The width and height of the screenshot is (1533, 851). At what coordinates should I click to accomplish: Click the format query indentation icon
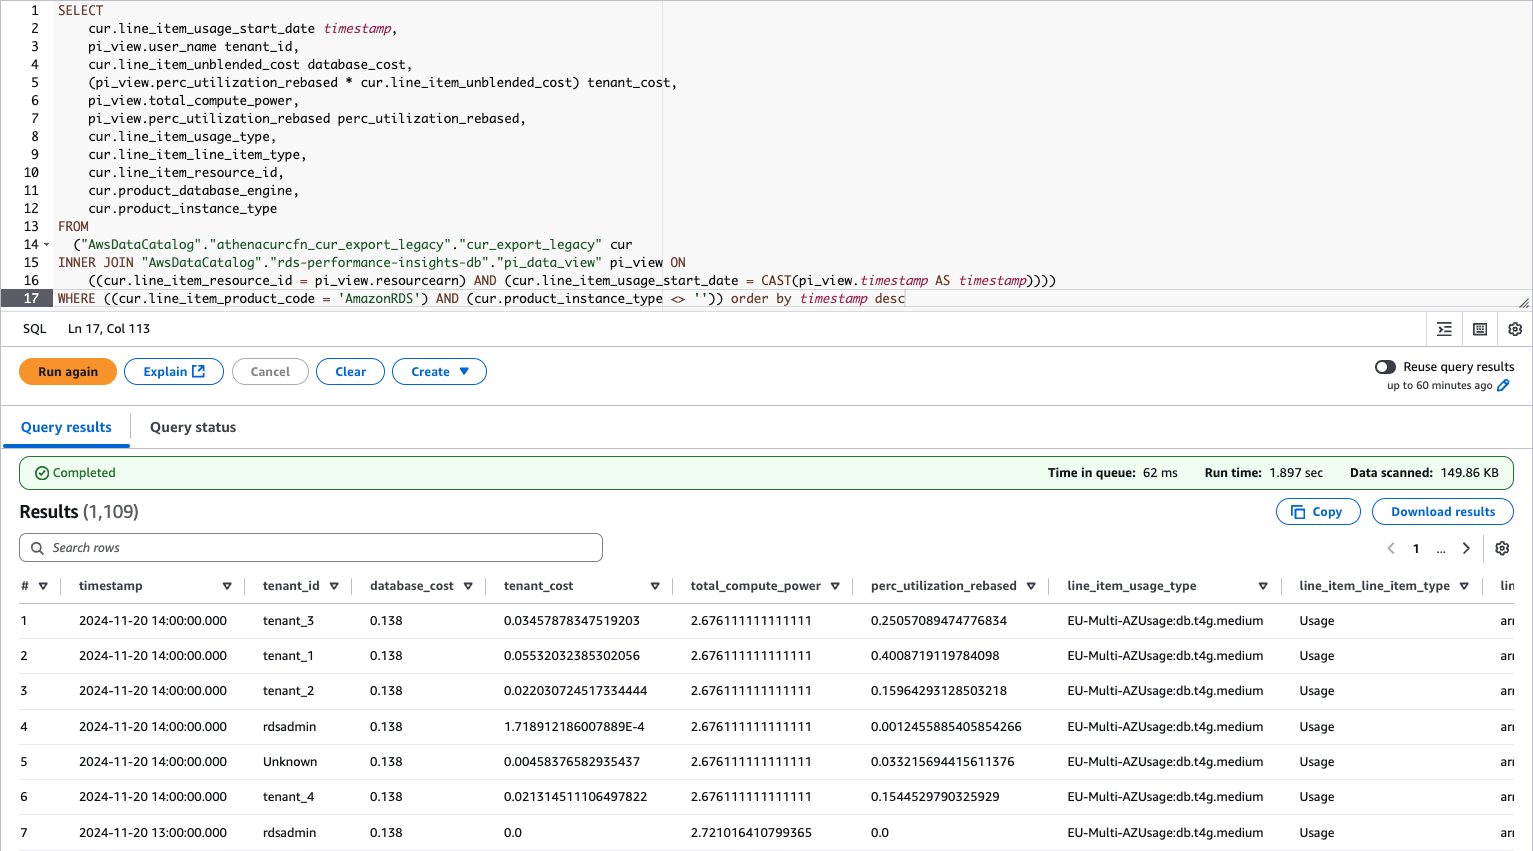click(x=1444, y=328)
